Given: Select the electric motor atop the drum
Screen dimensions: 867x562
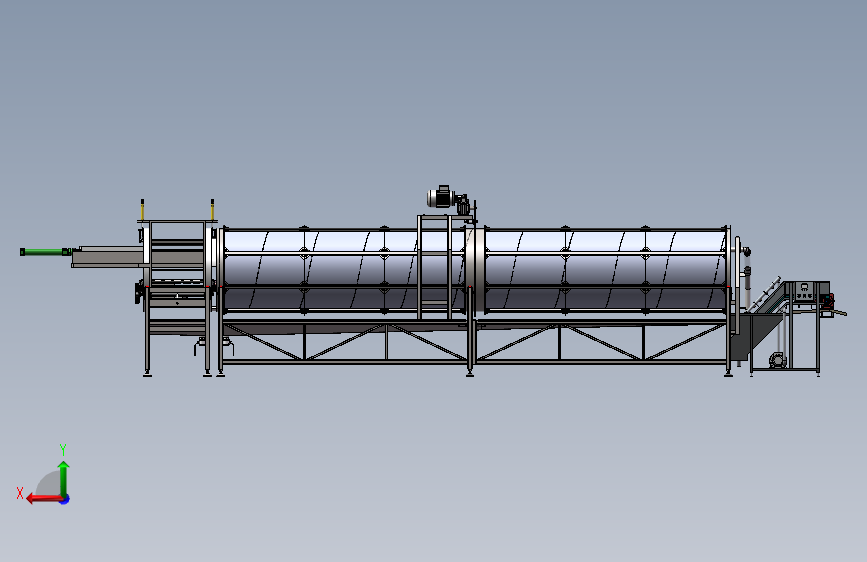Looking at the screenshot, I should 441,197.
